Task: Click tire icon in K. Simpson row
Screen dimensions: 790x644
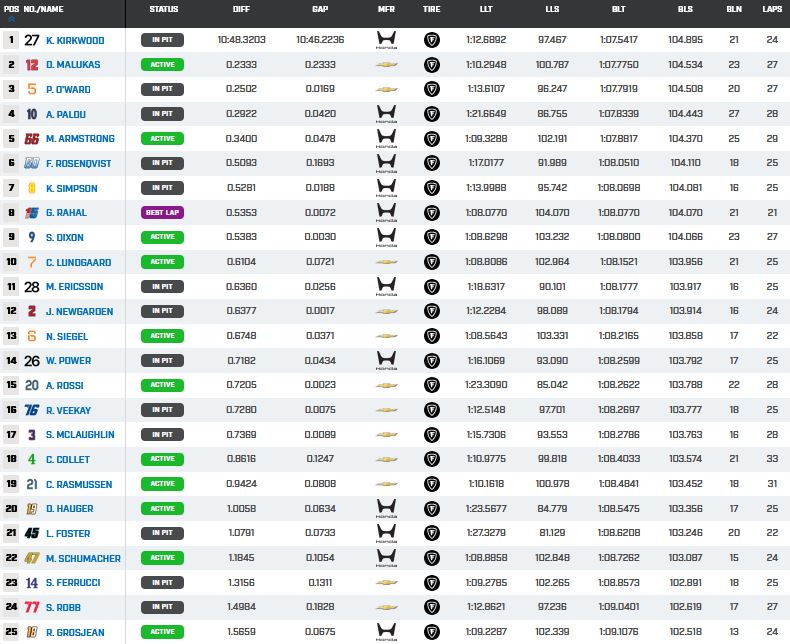Action: 432,188
